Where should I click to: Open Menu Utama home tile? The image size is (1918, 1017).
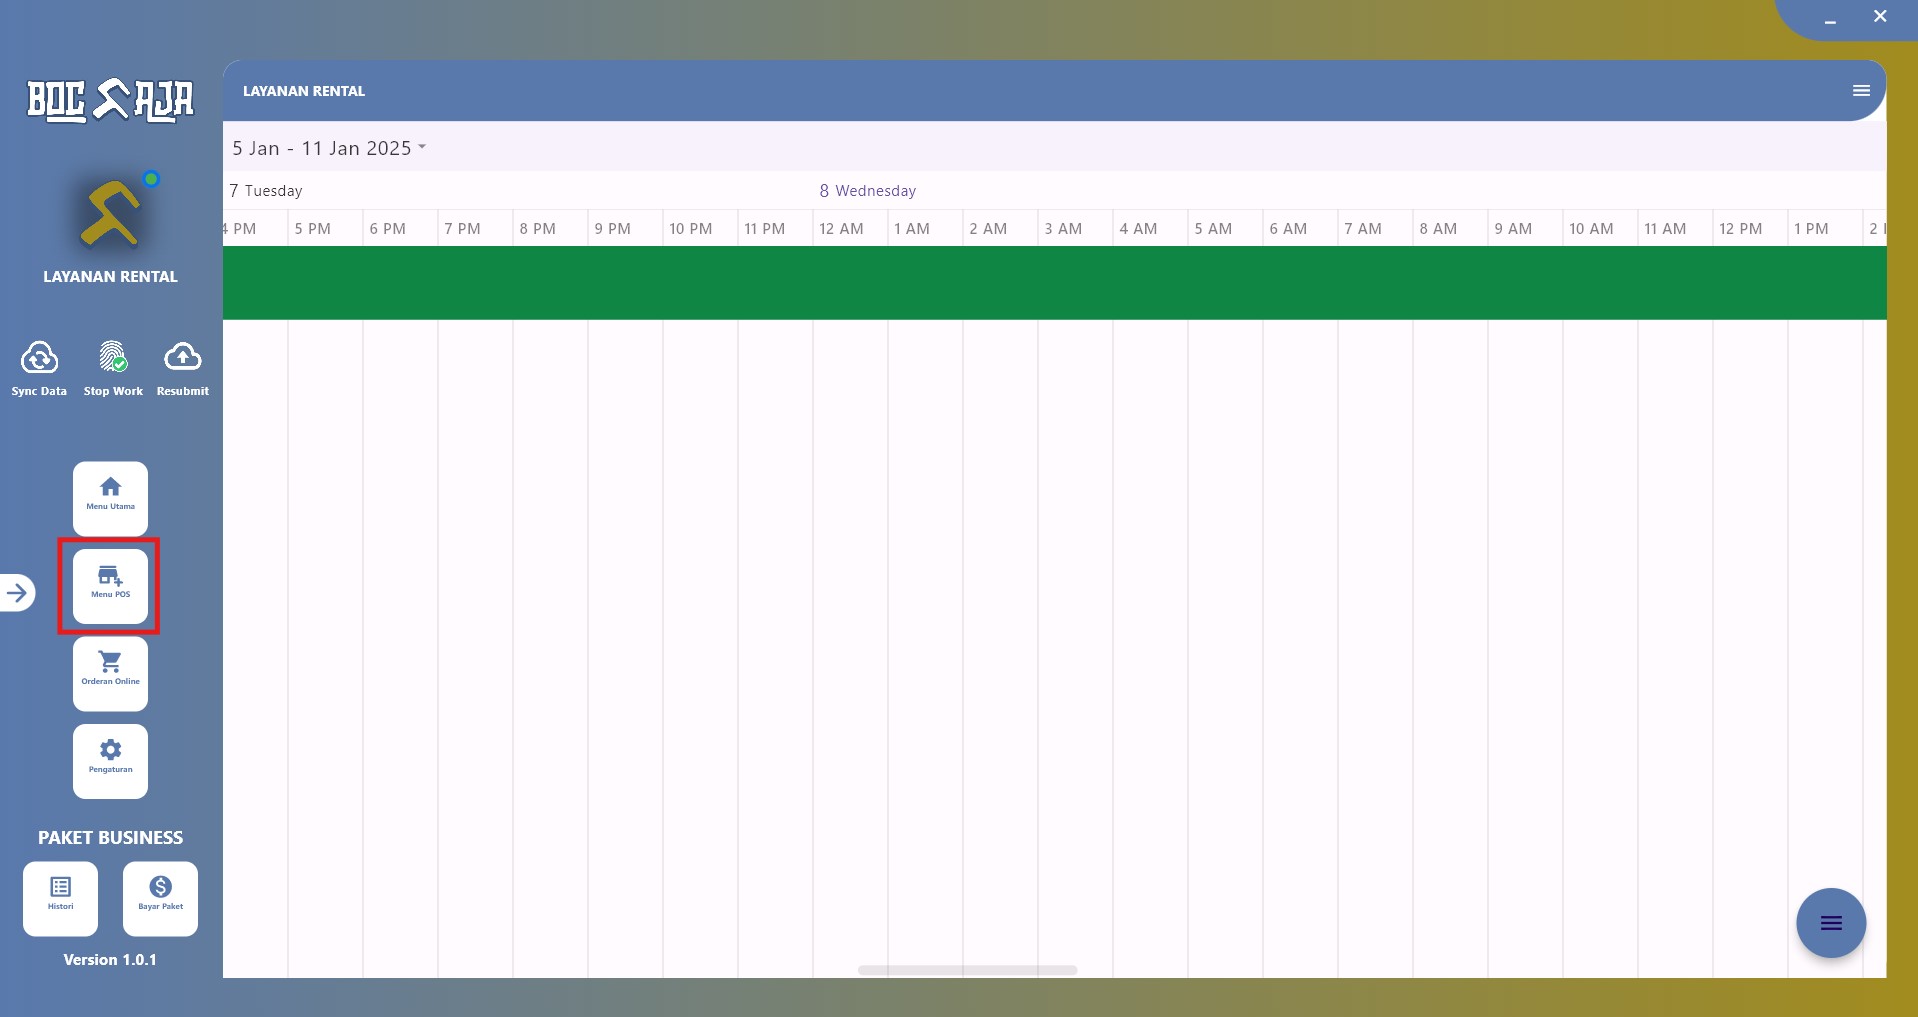click(x=110, y=498)
